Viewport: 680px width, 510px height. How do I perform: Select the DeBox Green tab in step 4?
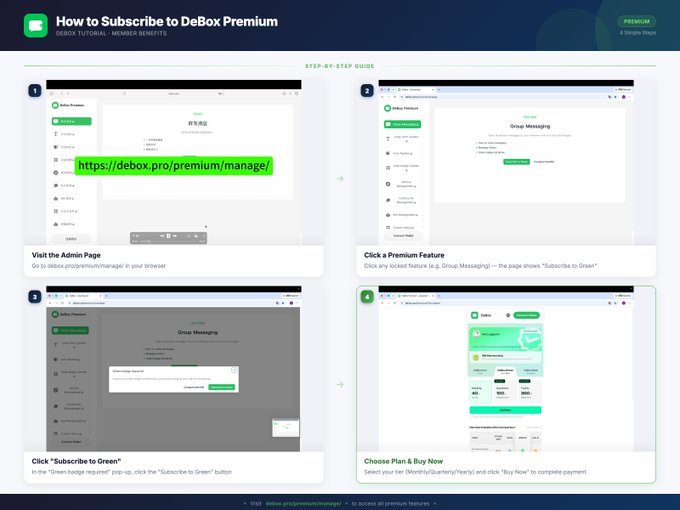pos(505,371)
